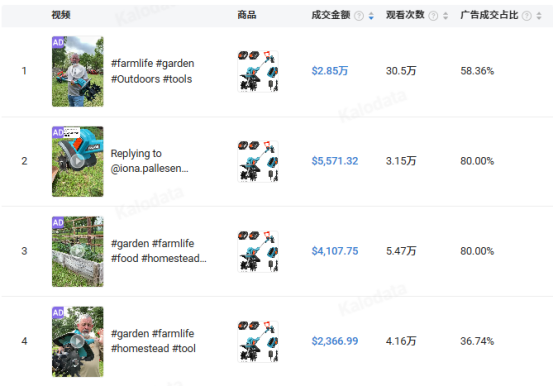Select ad share 80.00% in row 2
This screenshot has height=387, width=554.
click(477, 161)
